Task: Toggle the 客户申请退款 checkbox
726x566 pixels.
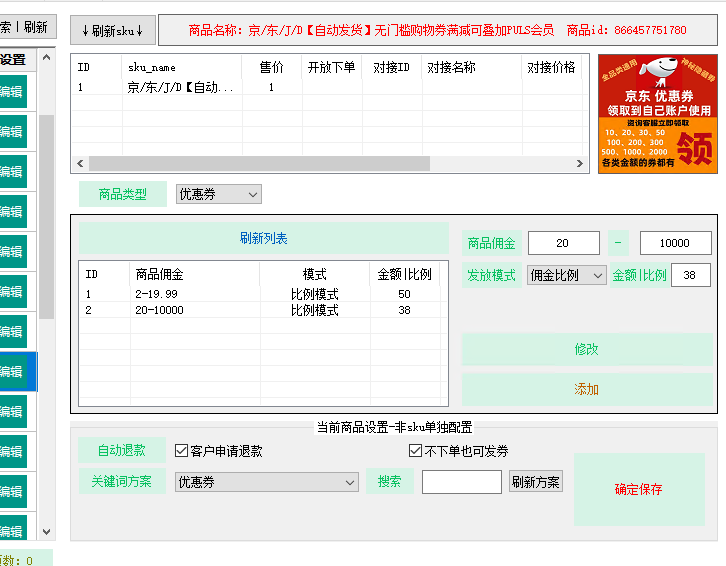Action: [182, 451]
